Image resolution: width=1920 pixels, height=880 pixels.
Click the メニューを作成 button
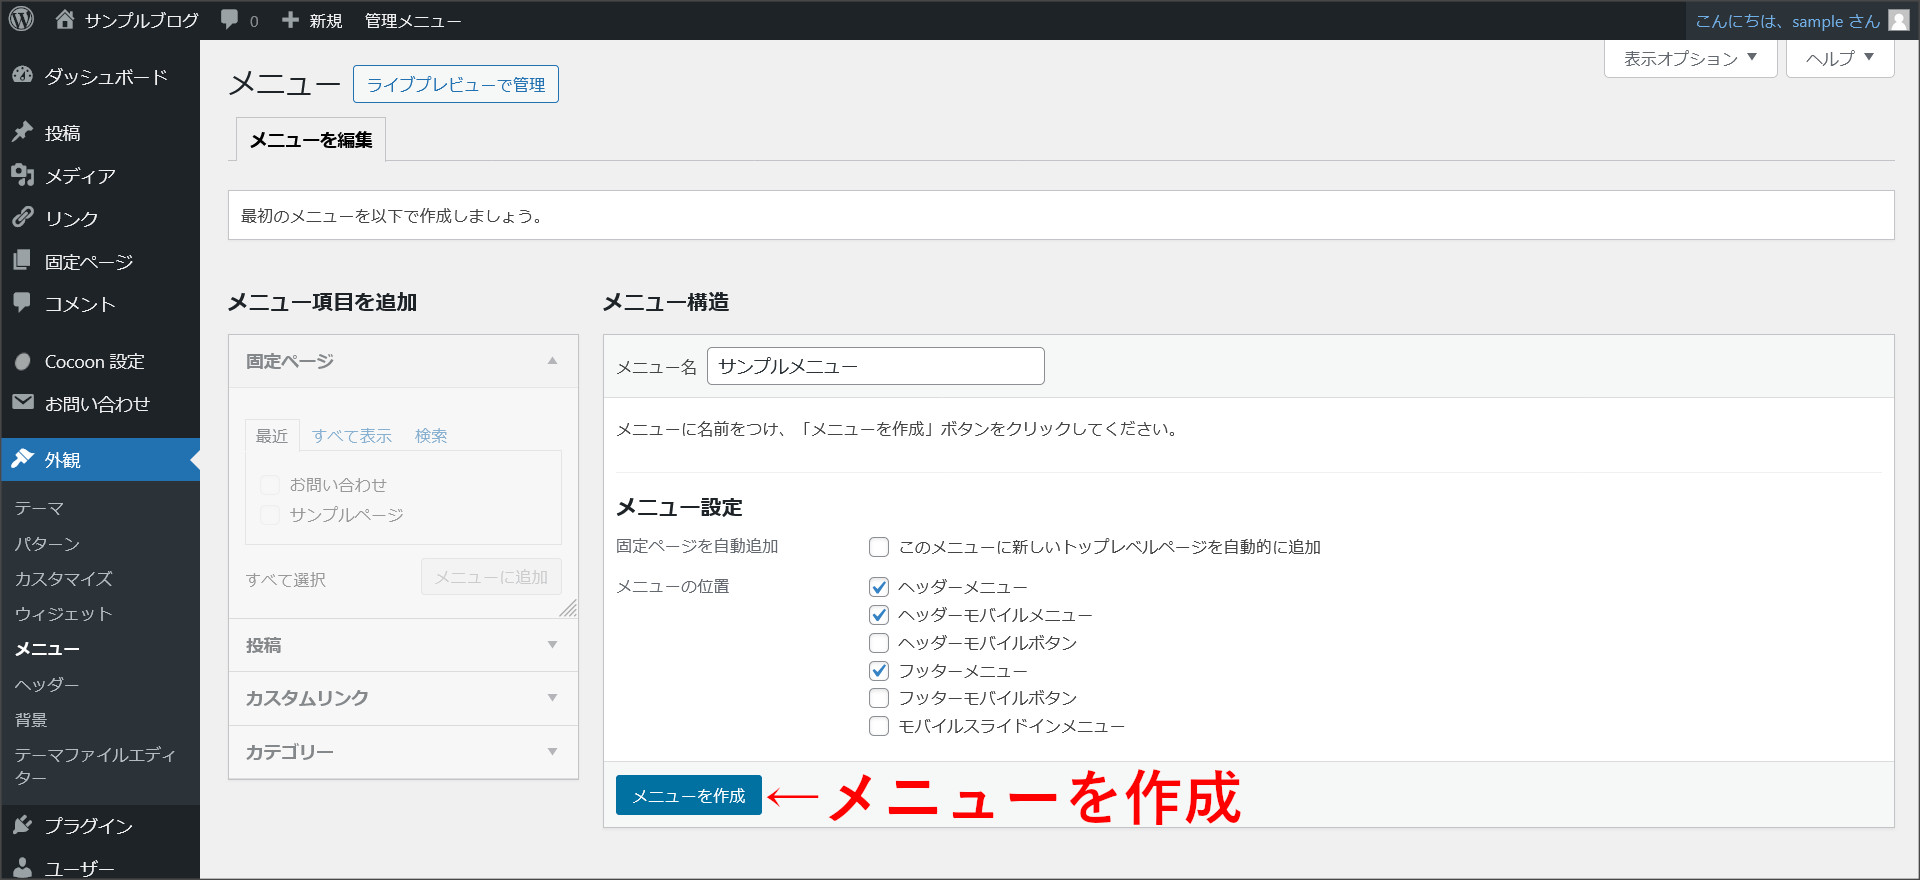click(x=688, y=796)
